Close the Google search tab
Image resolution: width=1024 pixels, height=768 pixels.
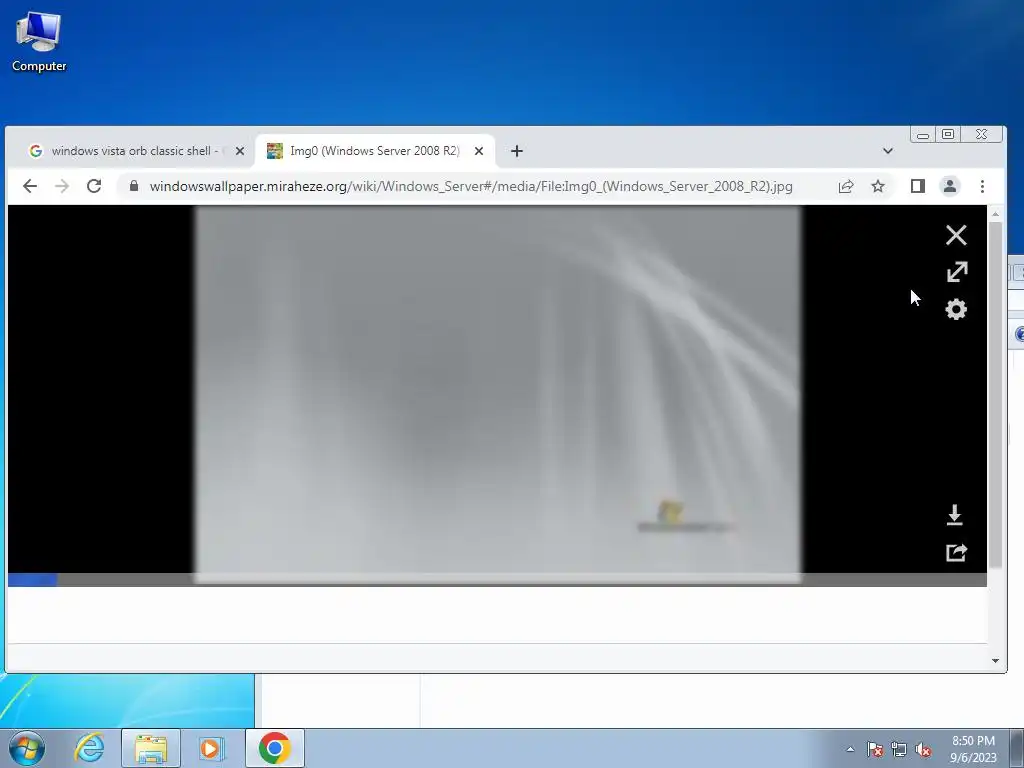pyautogui.click(x=240, y=151)
